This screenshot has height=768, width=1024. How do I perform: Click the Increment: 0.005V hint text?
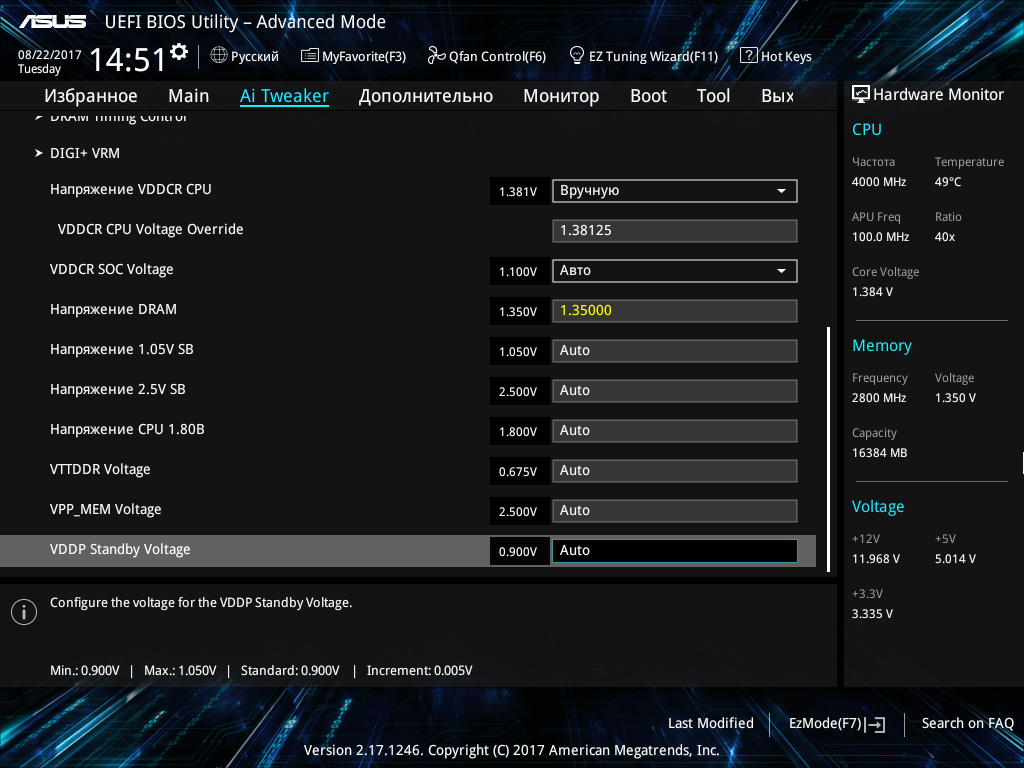(419, 671)
